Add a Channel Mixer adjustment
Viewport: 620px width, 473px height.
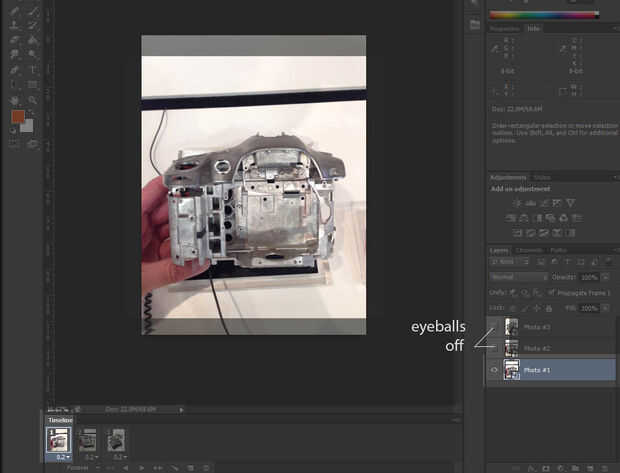click(563, 218)
